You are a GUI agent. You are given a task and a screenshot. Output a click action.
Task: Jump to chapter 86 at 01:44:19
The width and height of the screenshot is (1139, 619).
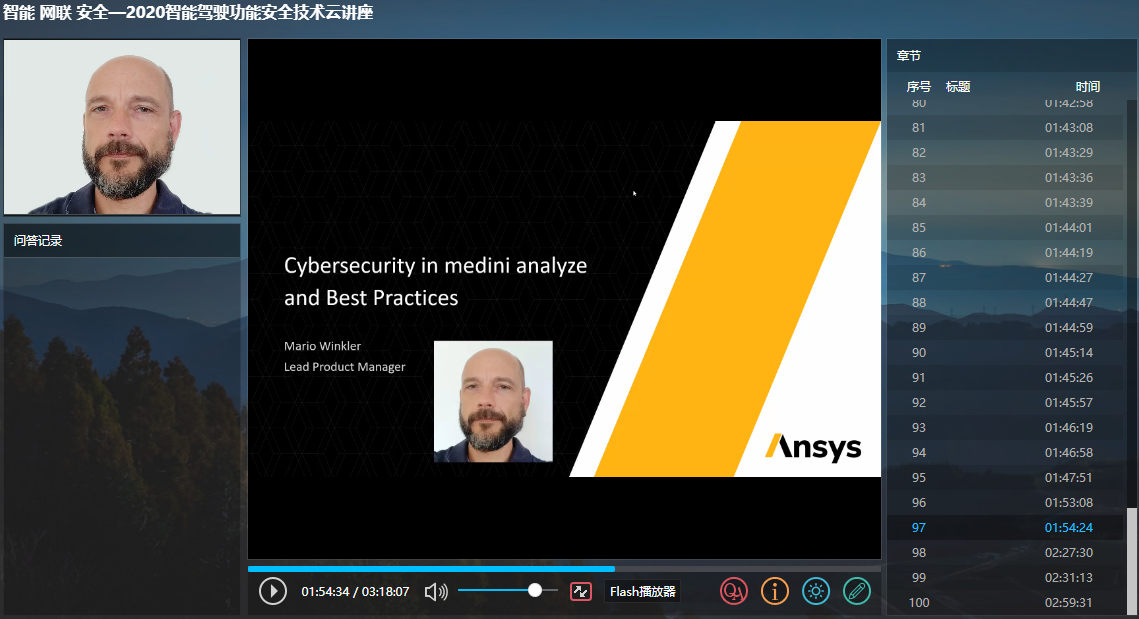click(1006, 253)
